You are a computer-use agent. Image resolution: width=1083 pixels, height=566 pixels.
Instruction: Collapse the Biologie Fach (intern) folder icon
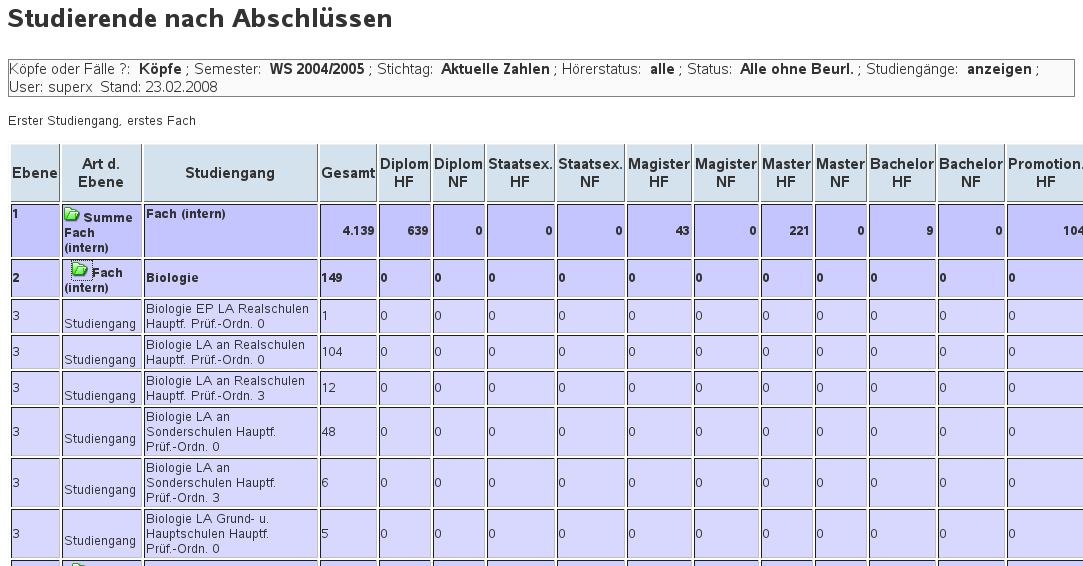(x=79, y=269)
